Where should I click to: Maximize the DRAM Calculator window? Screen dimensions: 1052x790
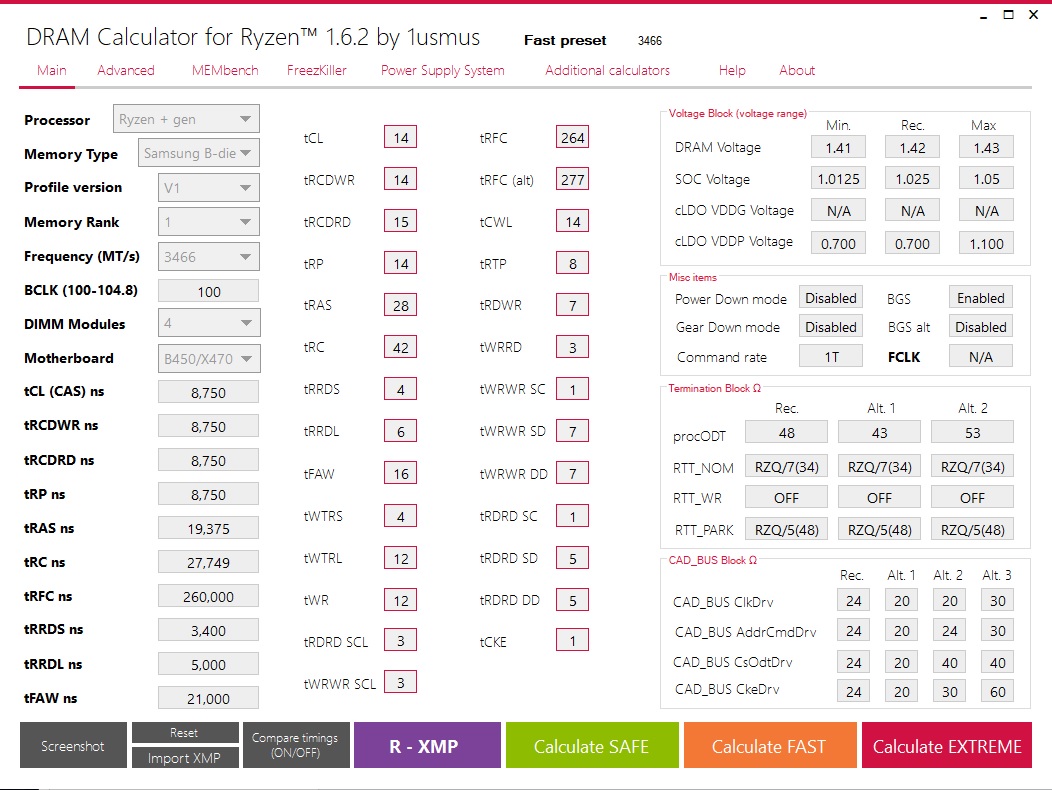tap(1008, 15)
